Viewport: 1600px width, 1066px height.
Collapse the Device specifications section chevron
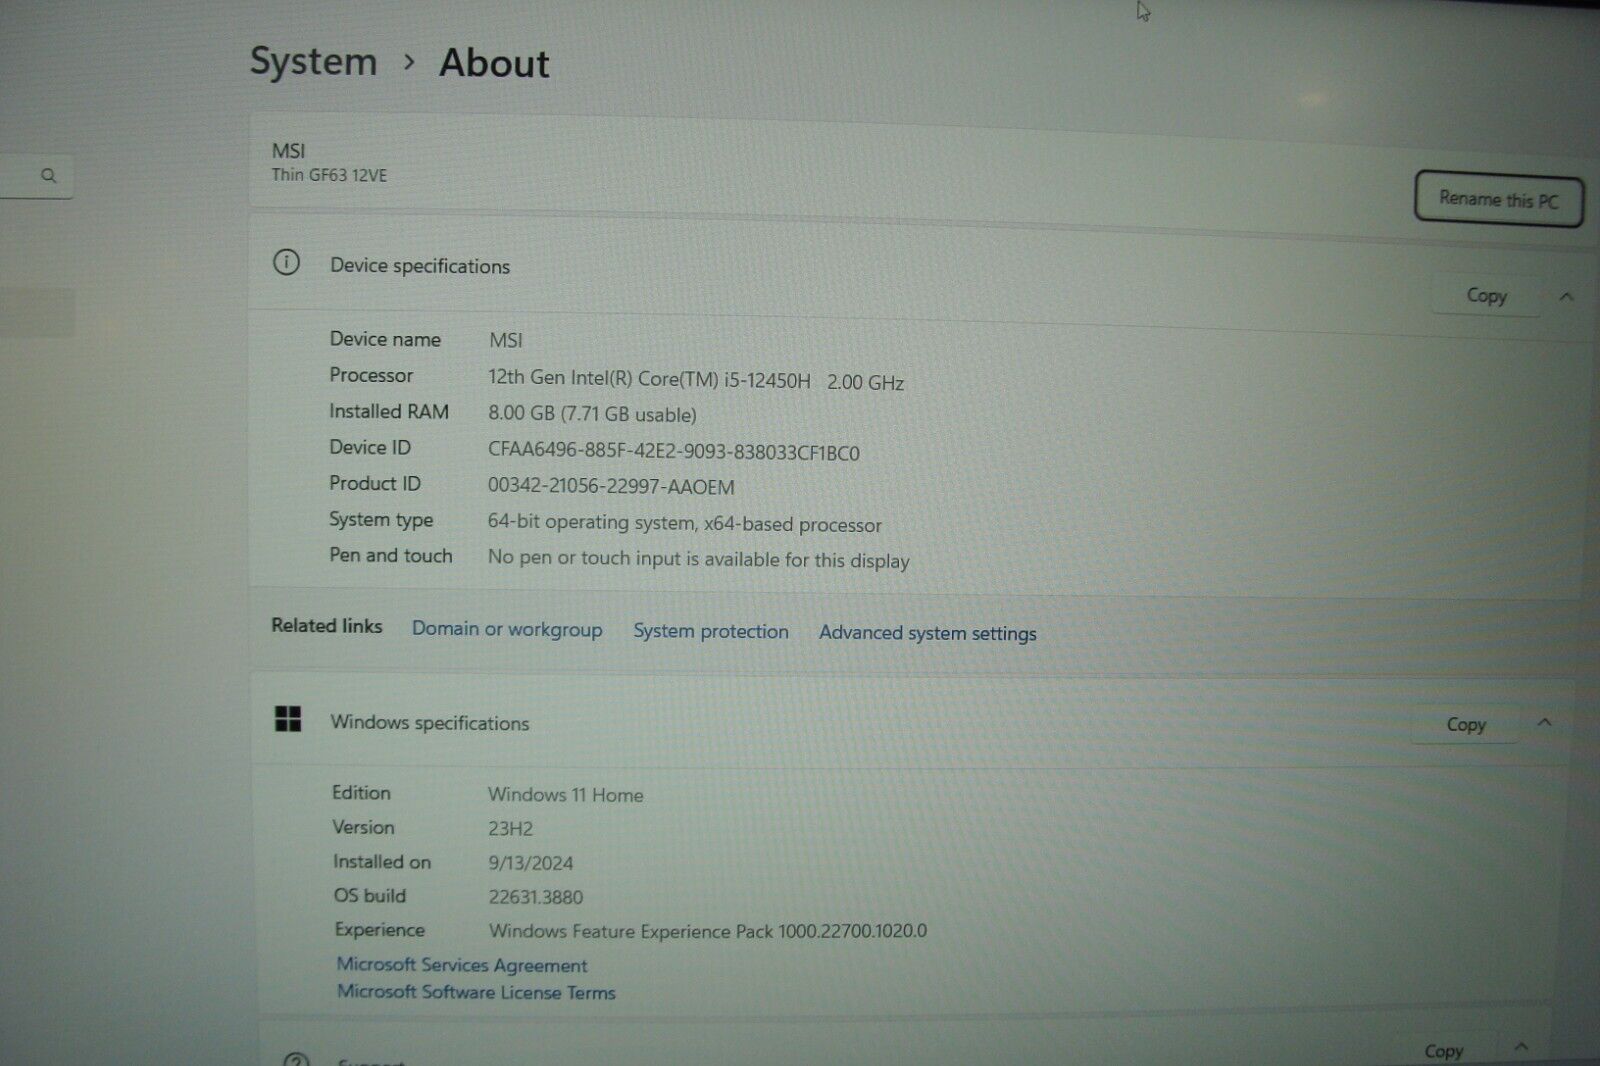pos(1566,296)
